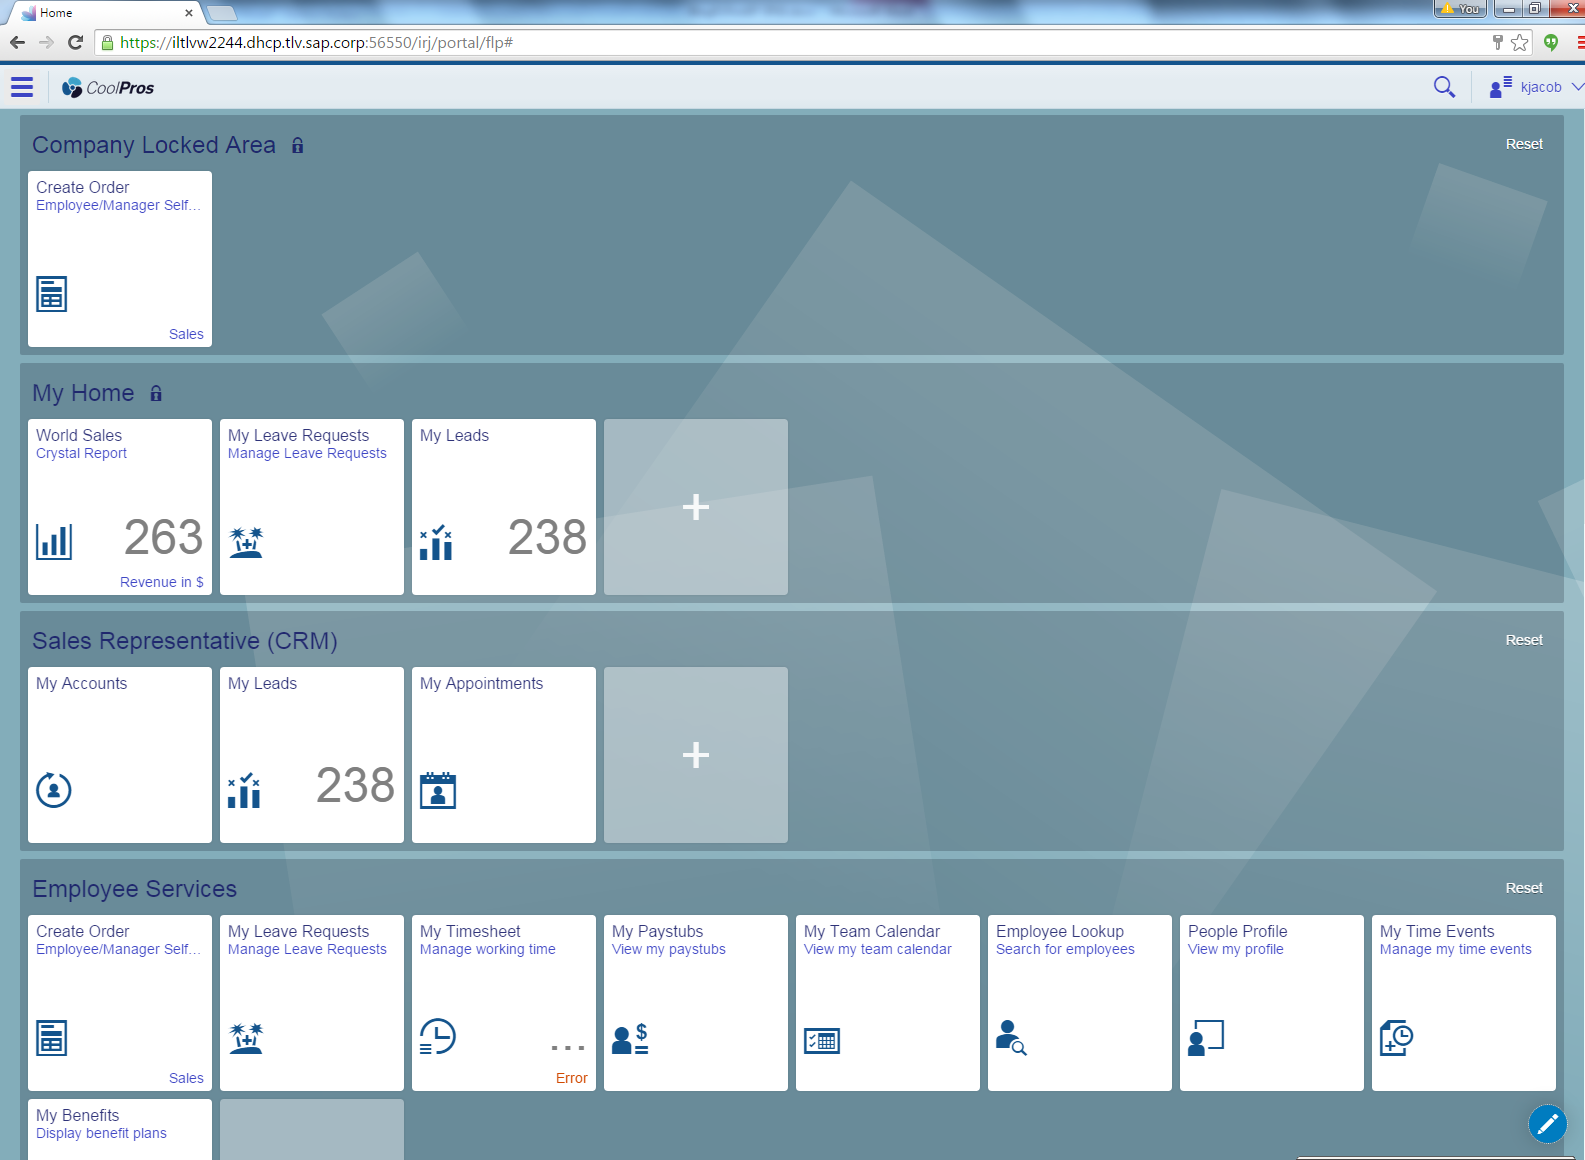This screenshot has width=1585, height=1160.
Task: Reset the Sales Representative (CRM) group
Action: click(x=1524, y=640)
